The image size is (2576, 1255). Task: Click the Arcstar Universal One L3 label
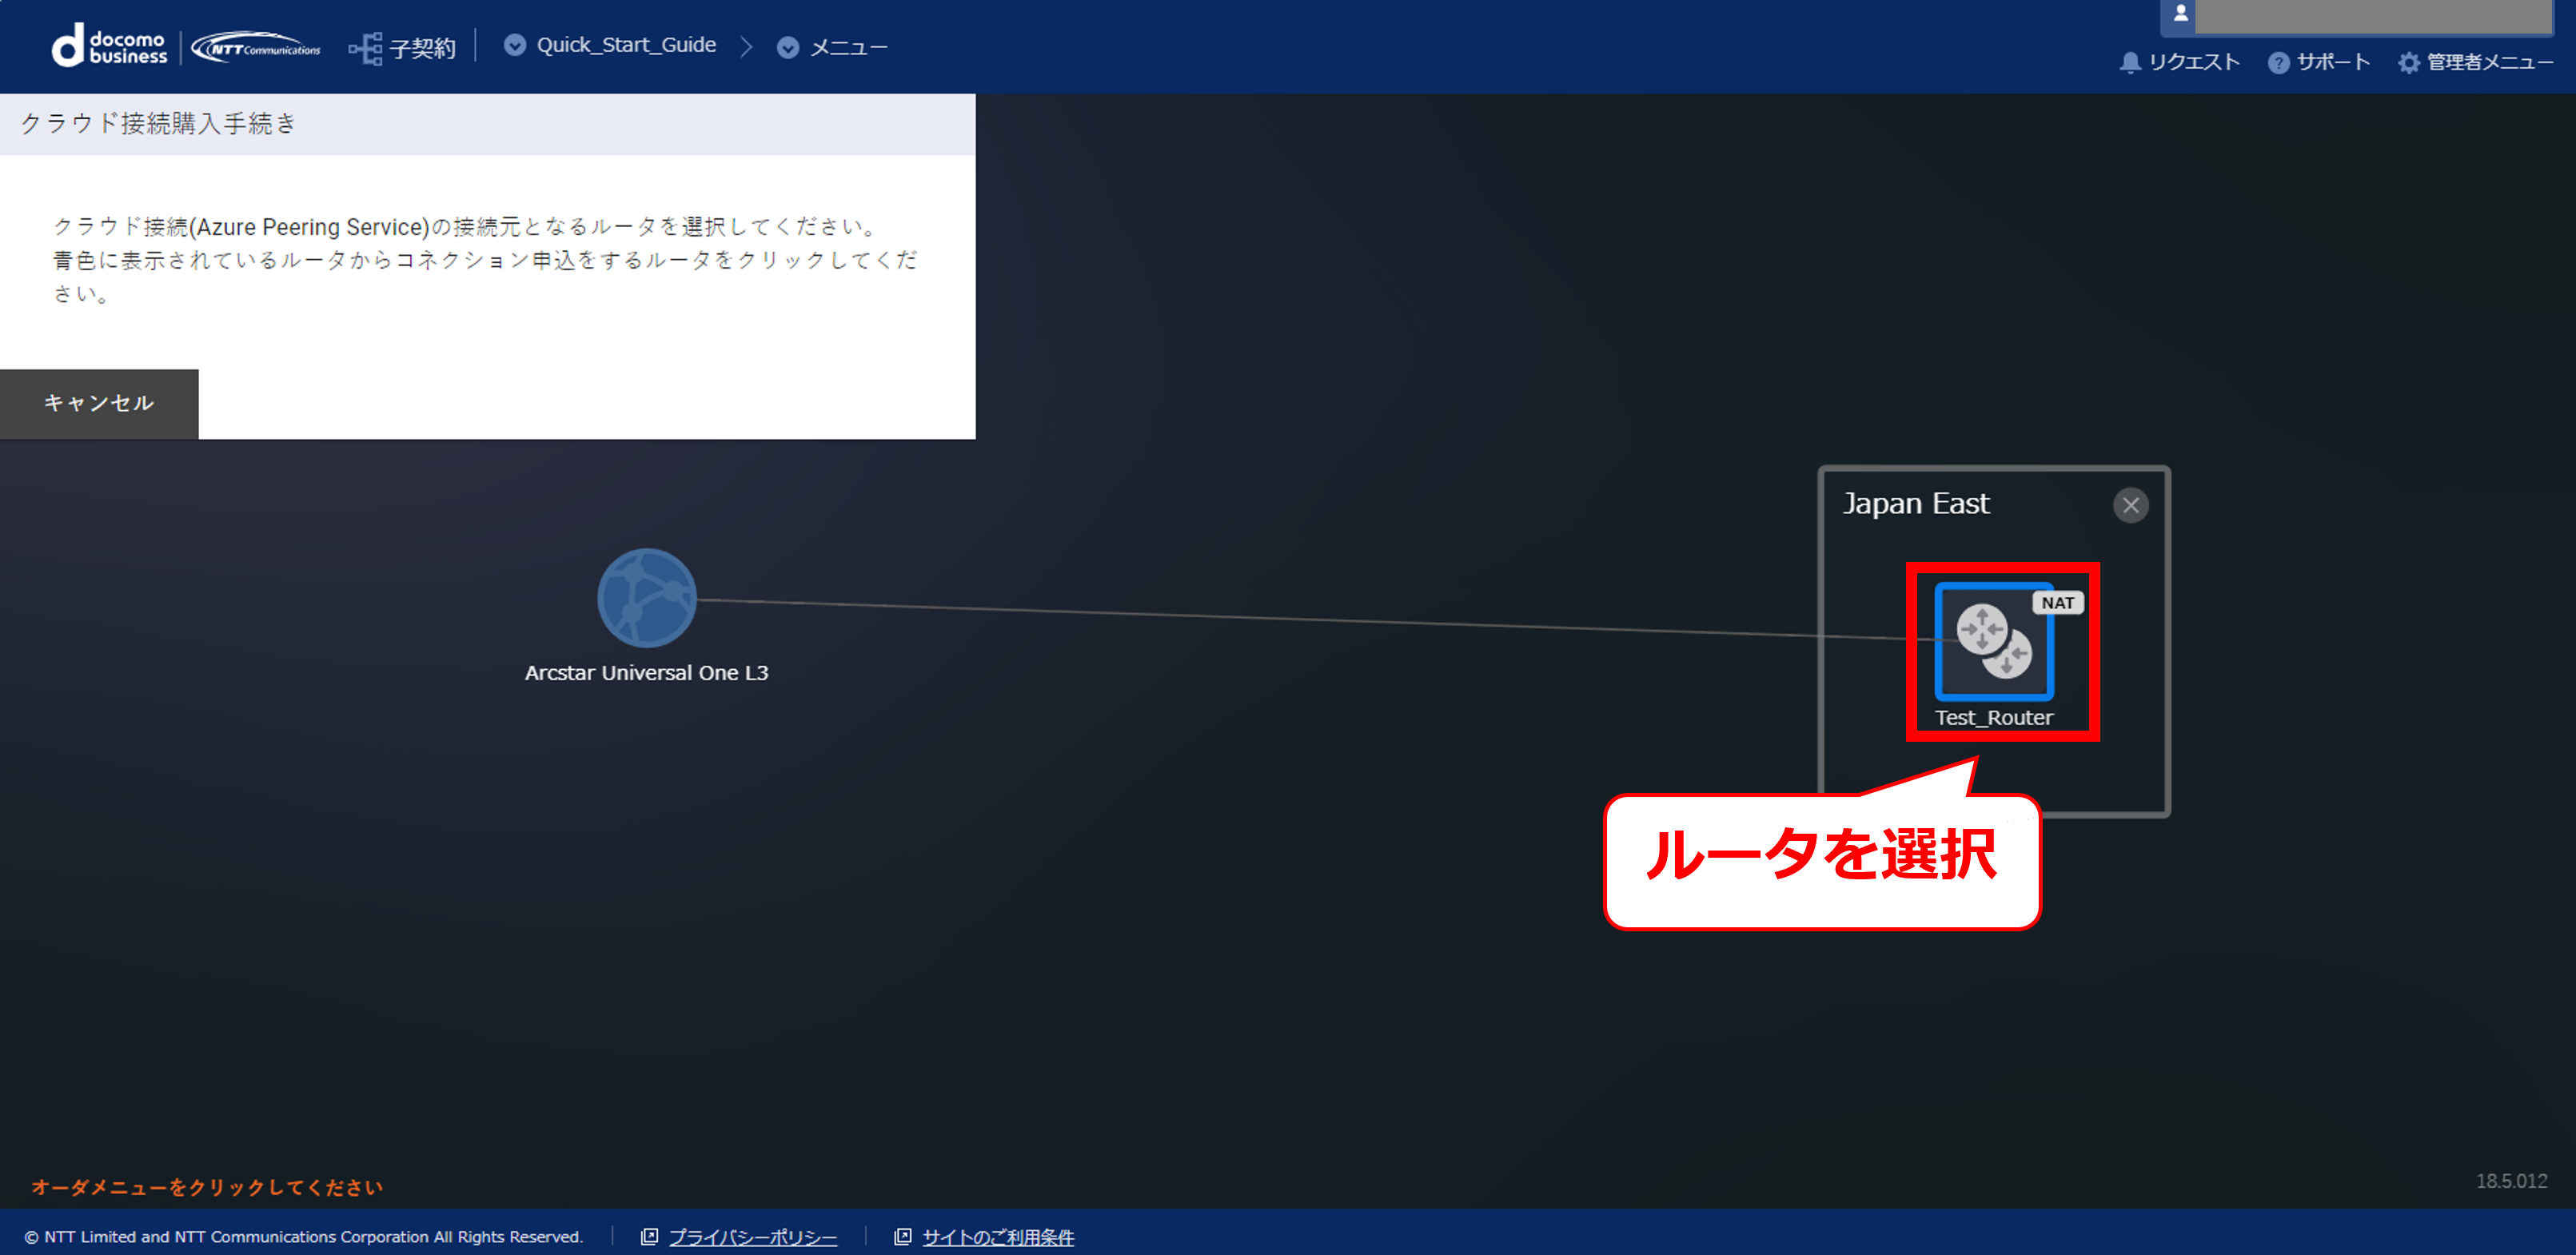646,673
